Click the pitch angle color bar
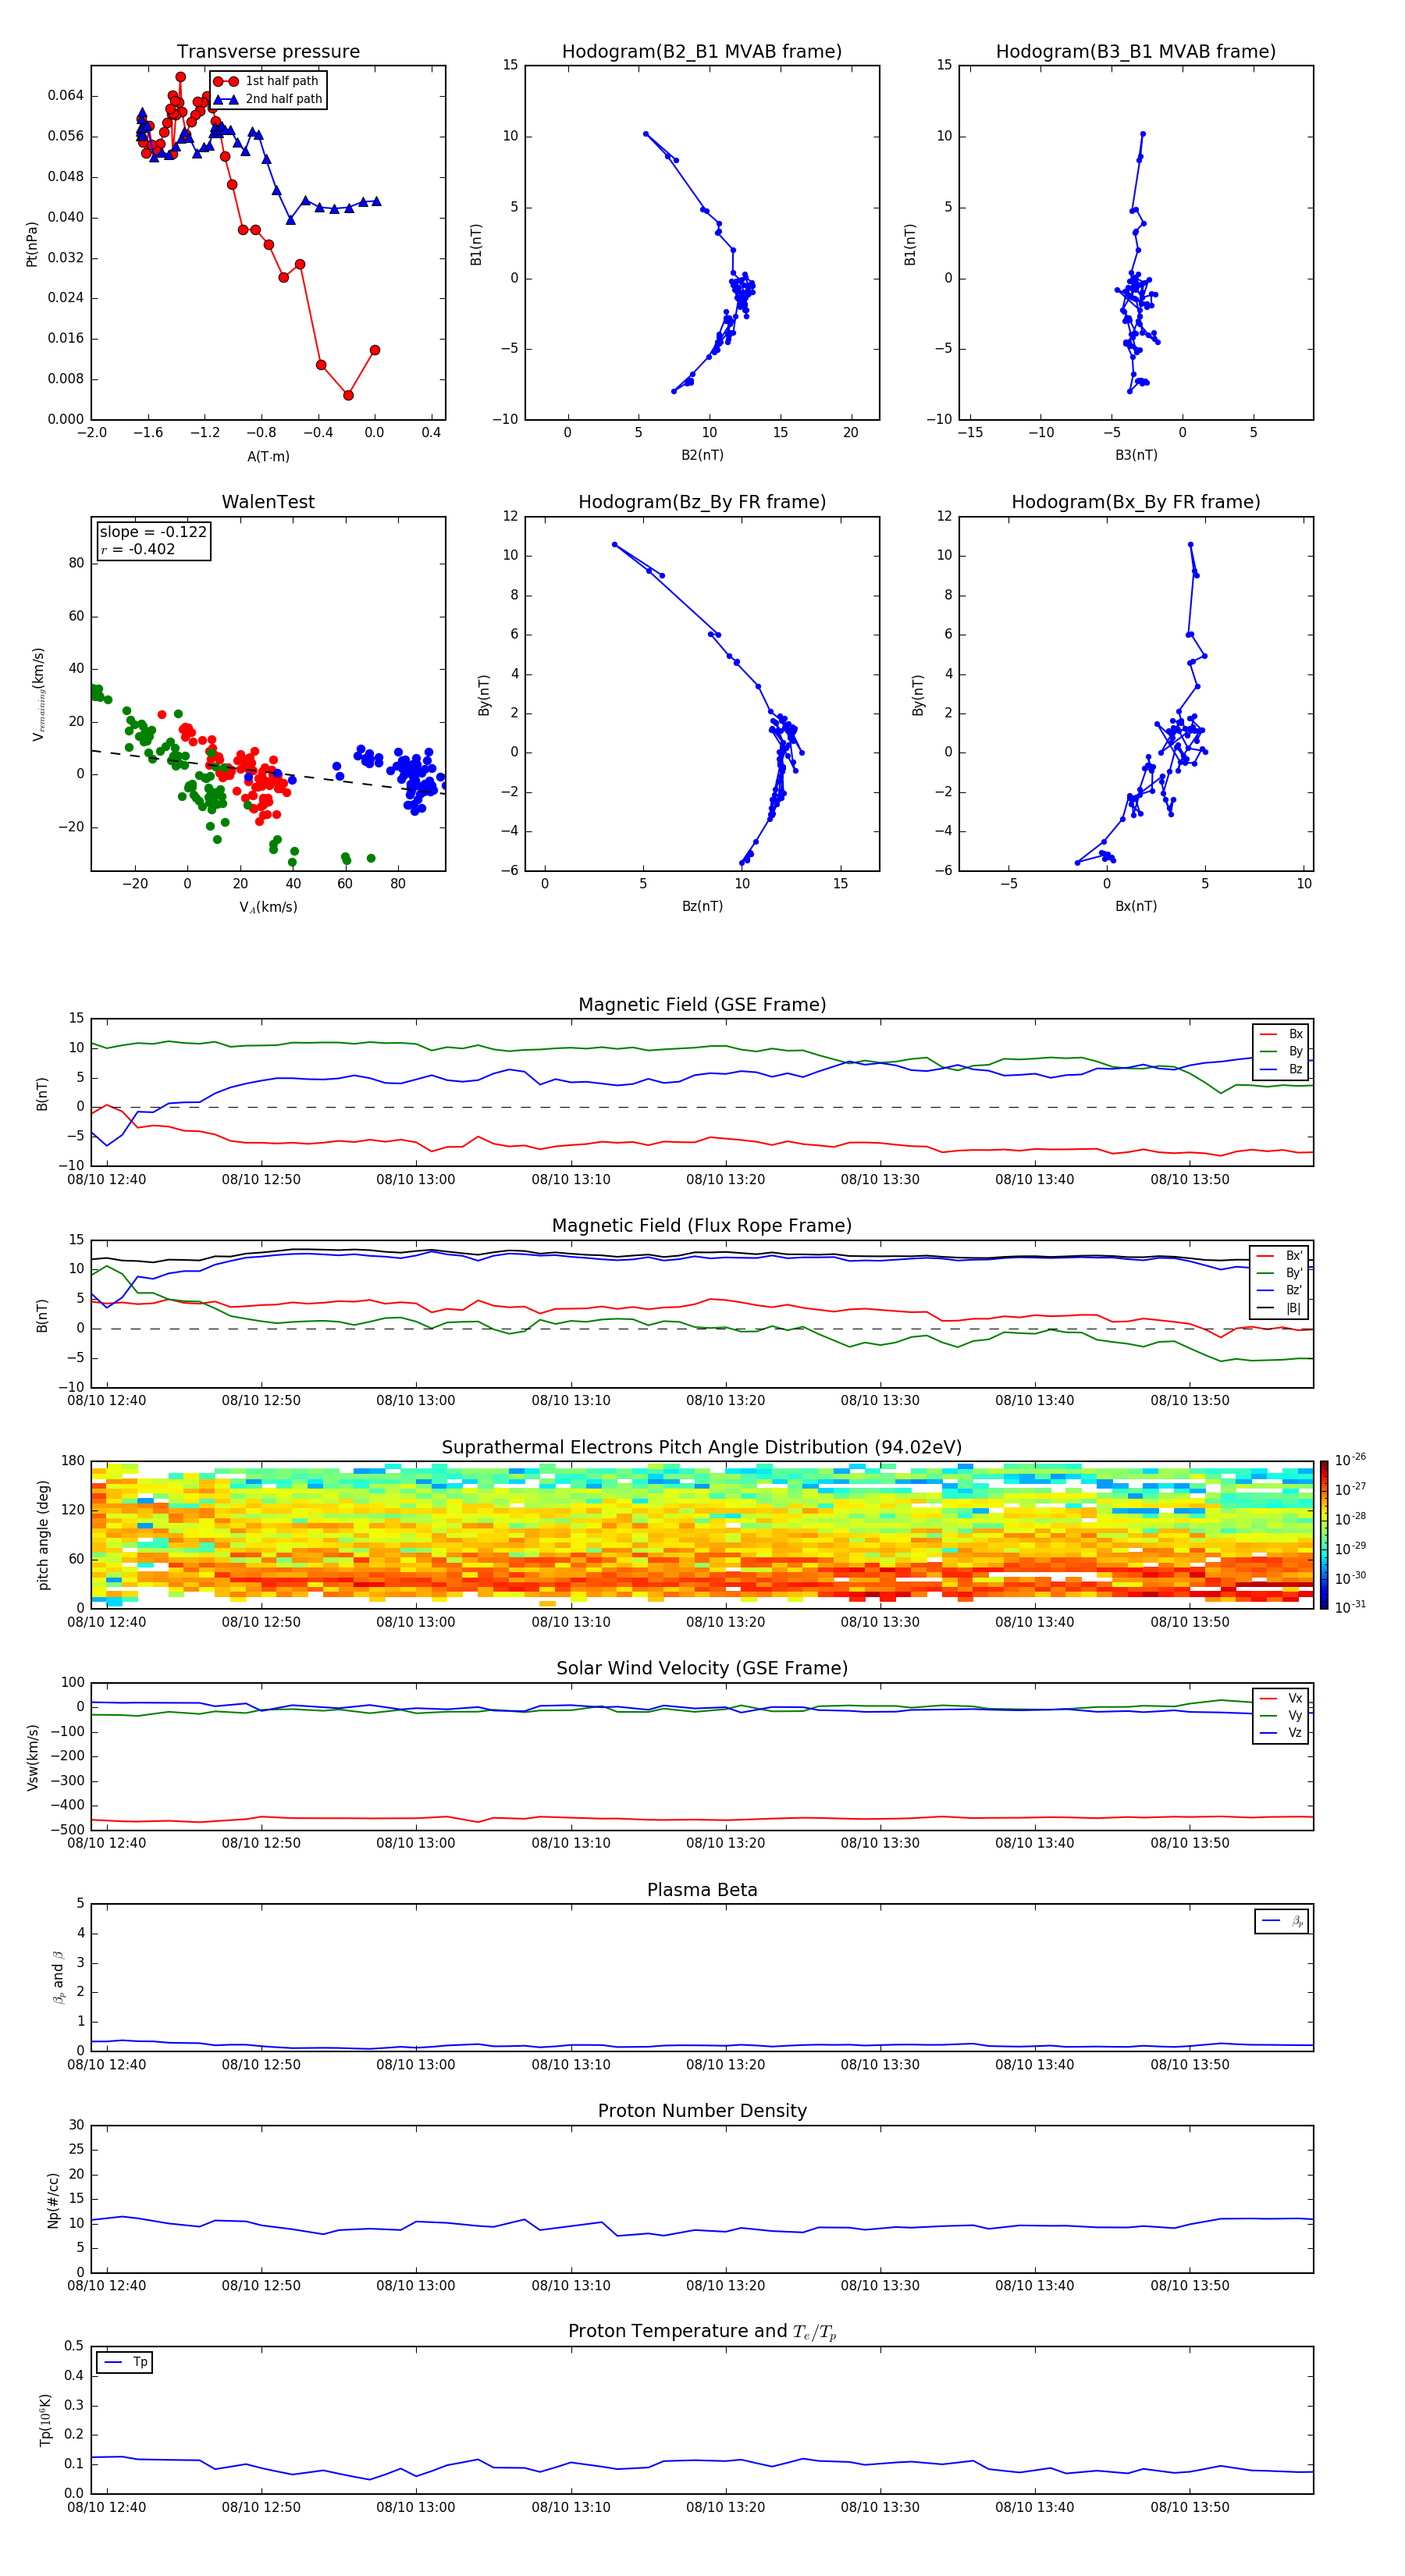The width and height of the screenshot is (1405, 2576). coord(1323,1534)
